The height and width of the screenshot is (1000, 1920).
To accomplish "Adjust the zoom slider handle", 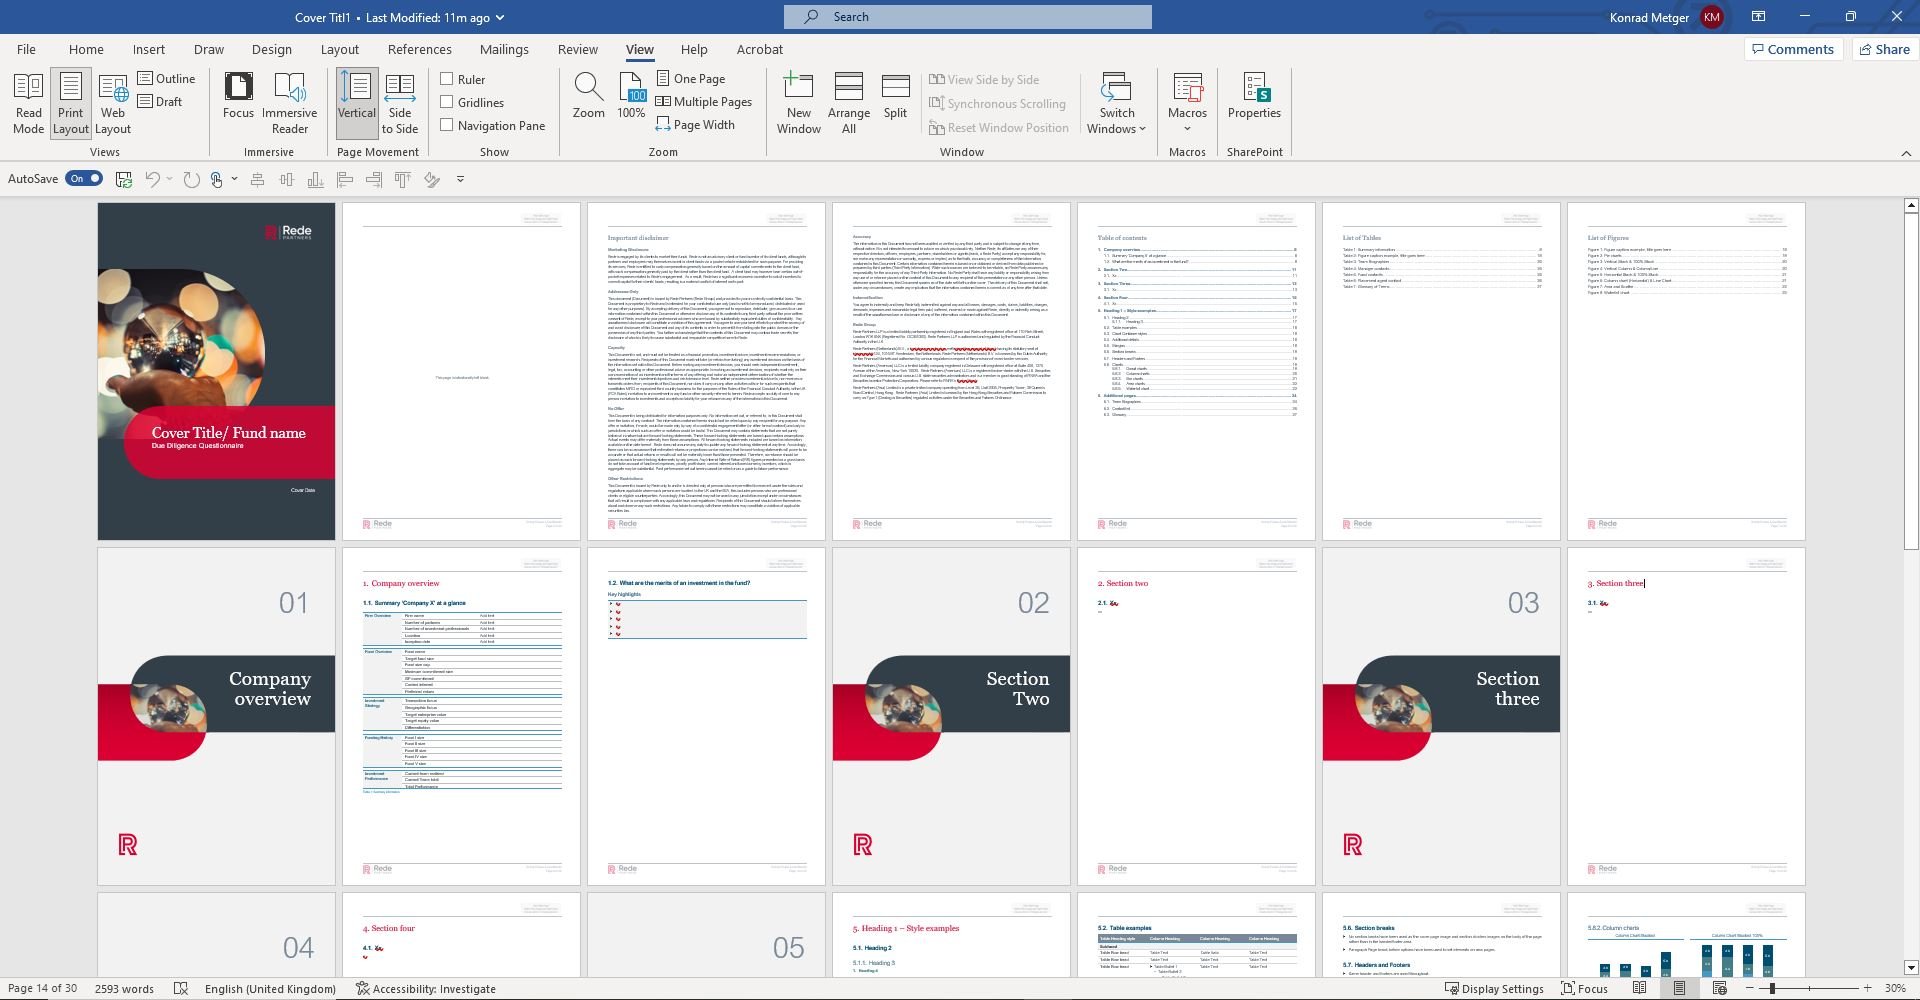I will (x=1772, y=988).
